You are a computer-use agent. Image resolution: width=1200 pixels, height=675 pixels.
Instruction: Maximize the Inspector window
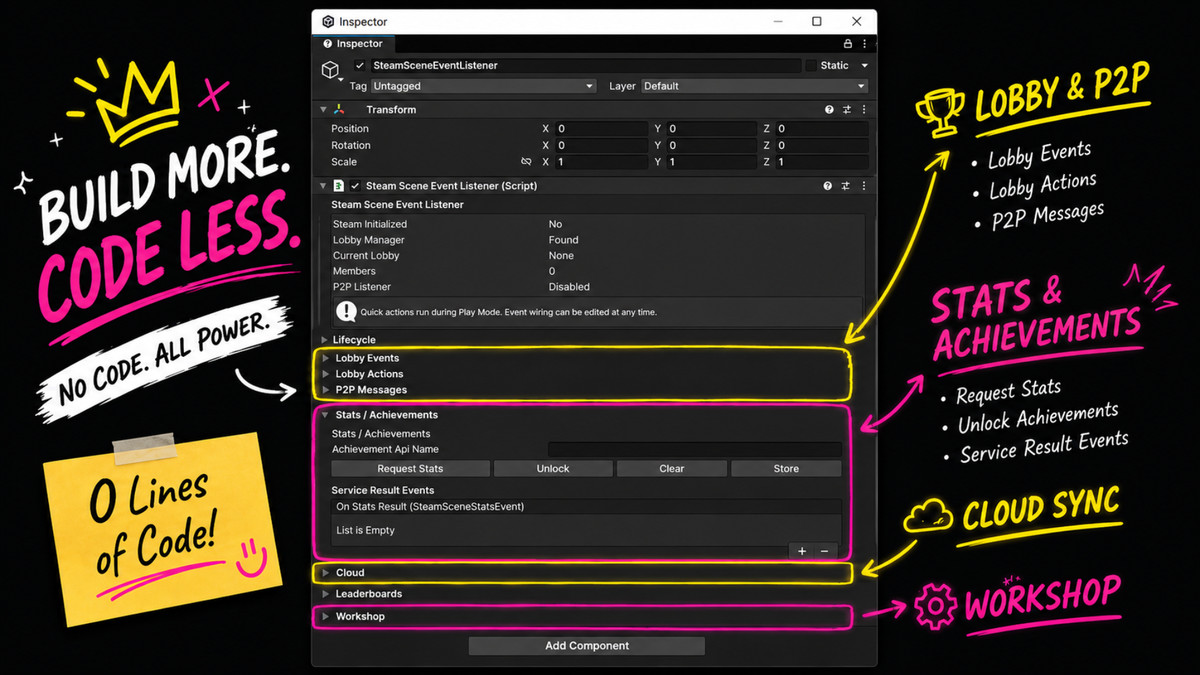(x=816, y=22)
